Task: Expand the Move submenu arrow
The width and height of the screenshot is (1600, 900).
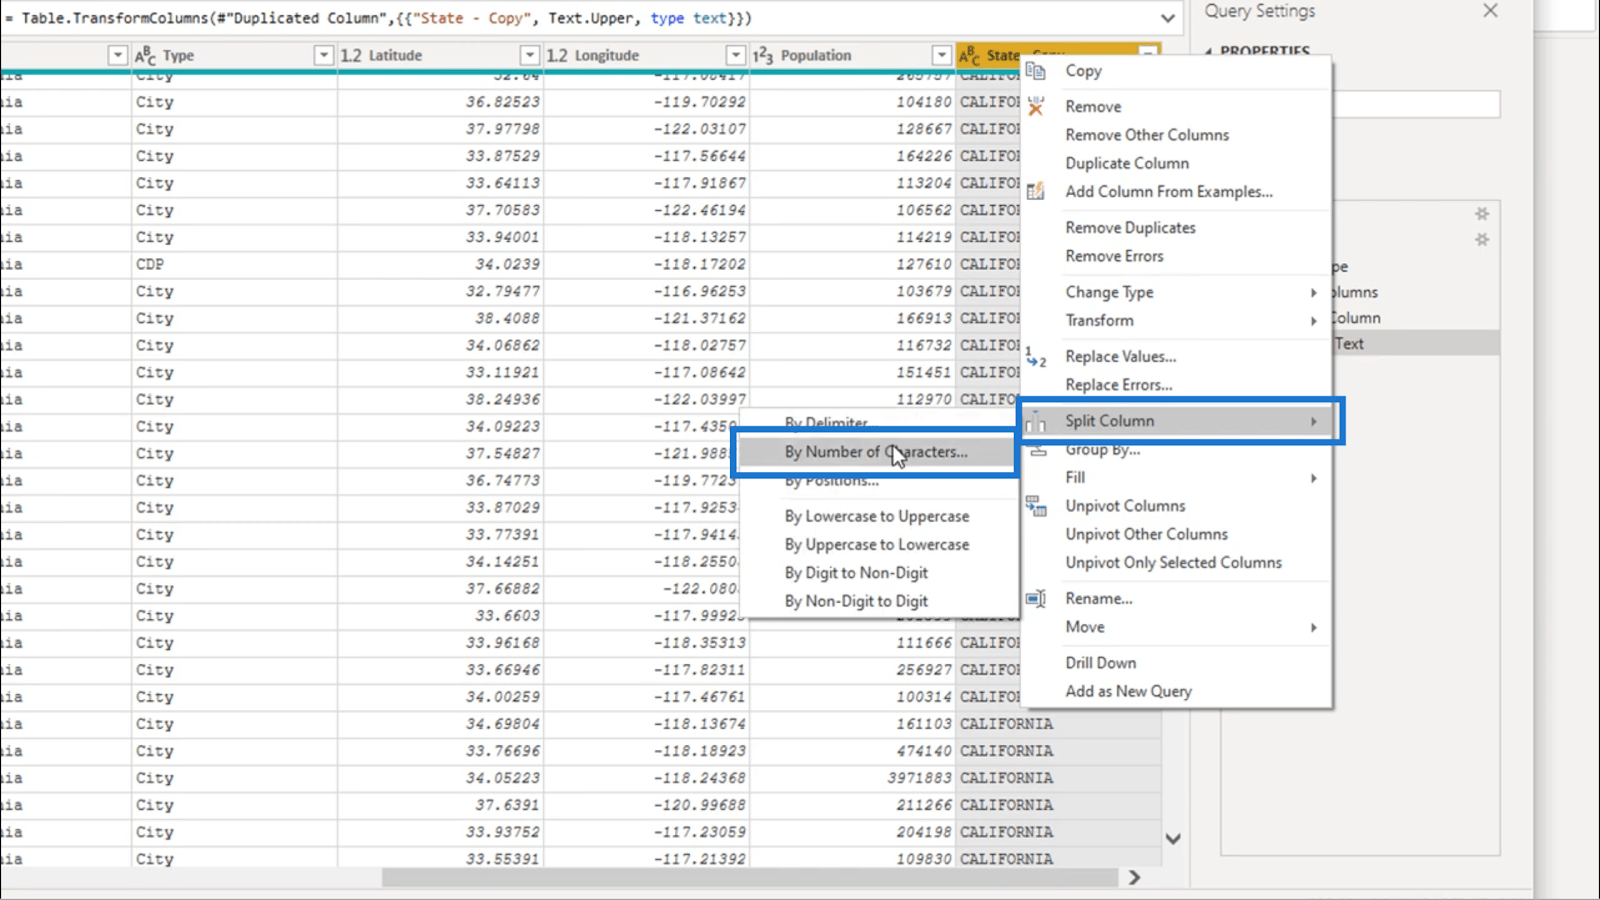Action: (1314, 628)
